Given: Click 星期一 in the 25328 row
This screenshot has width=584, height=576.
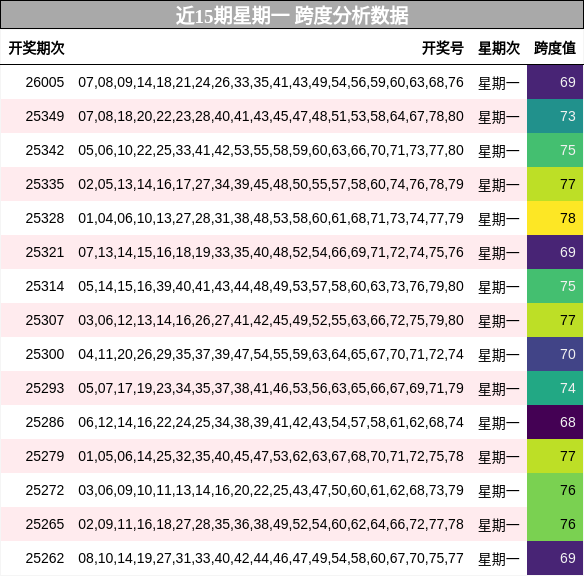Looking at the screenshot, I should coord(499,219).
